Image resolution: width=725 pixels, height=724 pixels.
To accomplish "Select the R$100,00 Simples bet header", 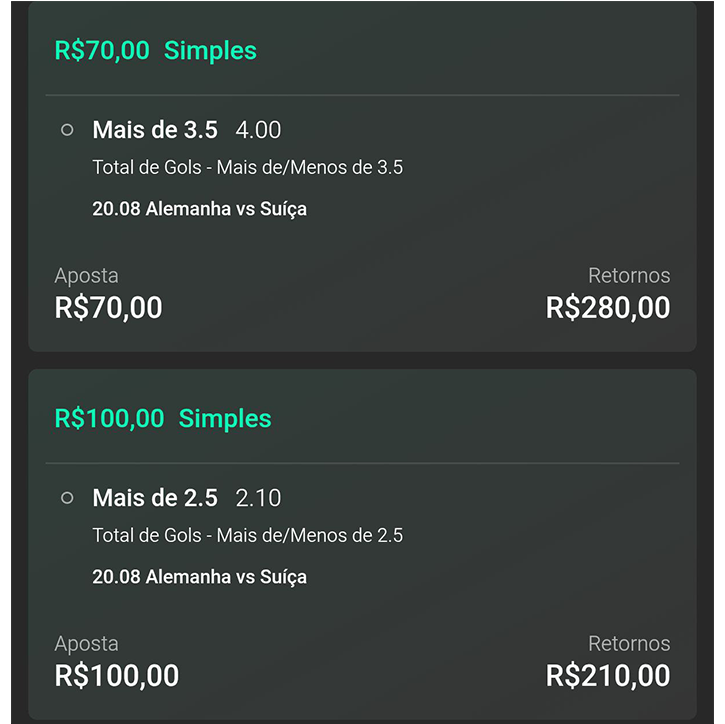I will pyautogui.click(x=163, y=418).
